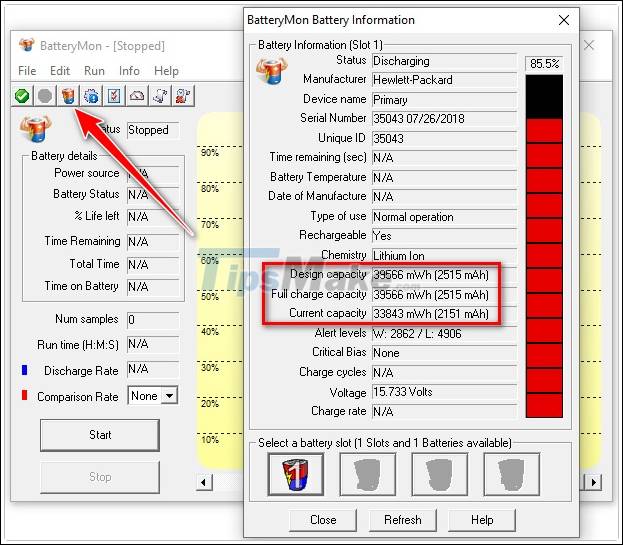
Task: Click the red battery level bar
Action: tap(544, 246)
